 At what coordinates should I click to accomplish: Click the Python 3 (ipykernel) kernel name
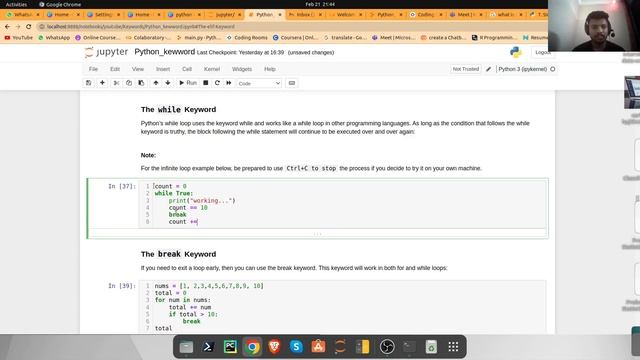tap(522, 69)
